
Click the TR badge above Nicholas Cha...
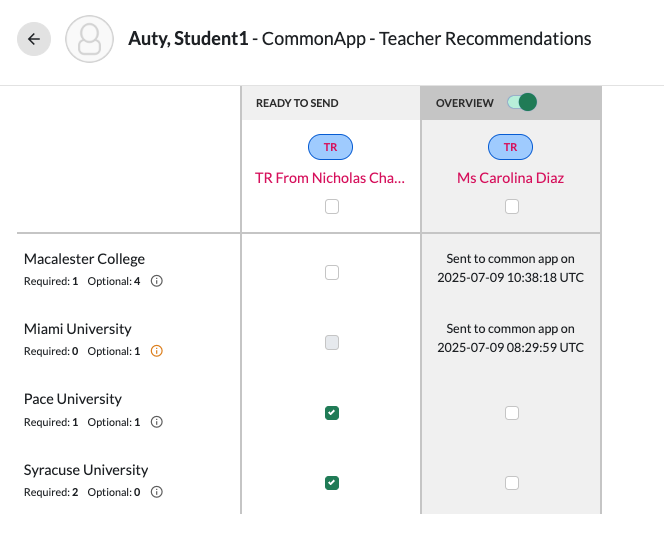click(x=330, y=147)
